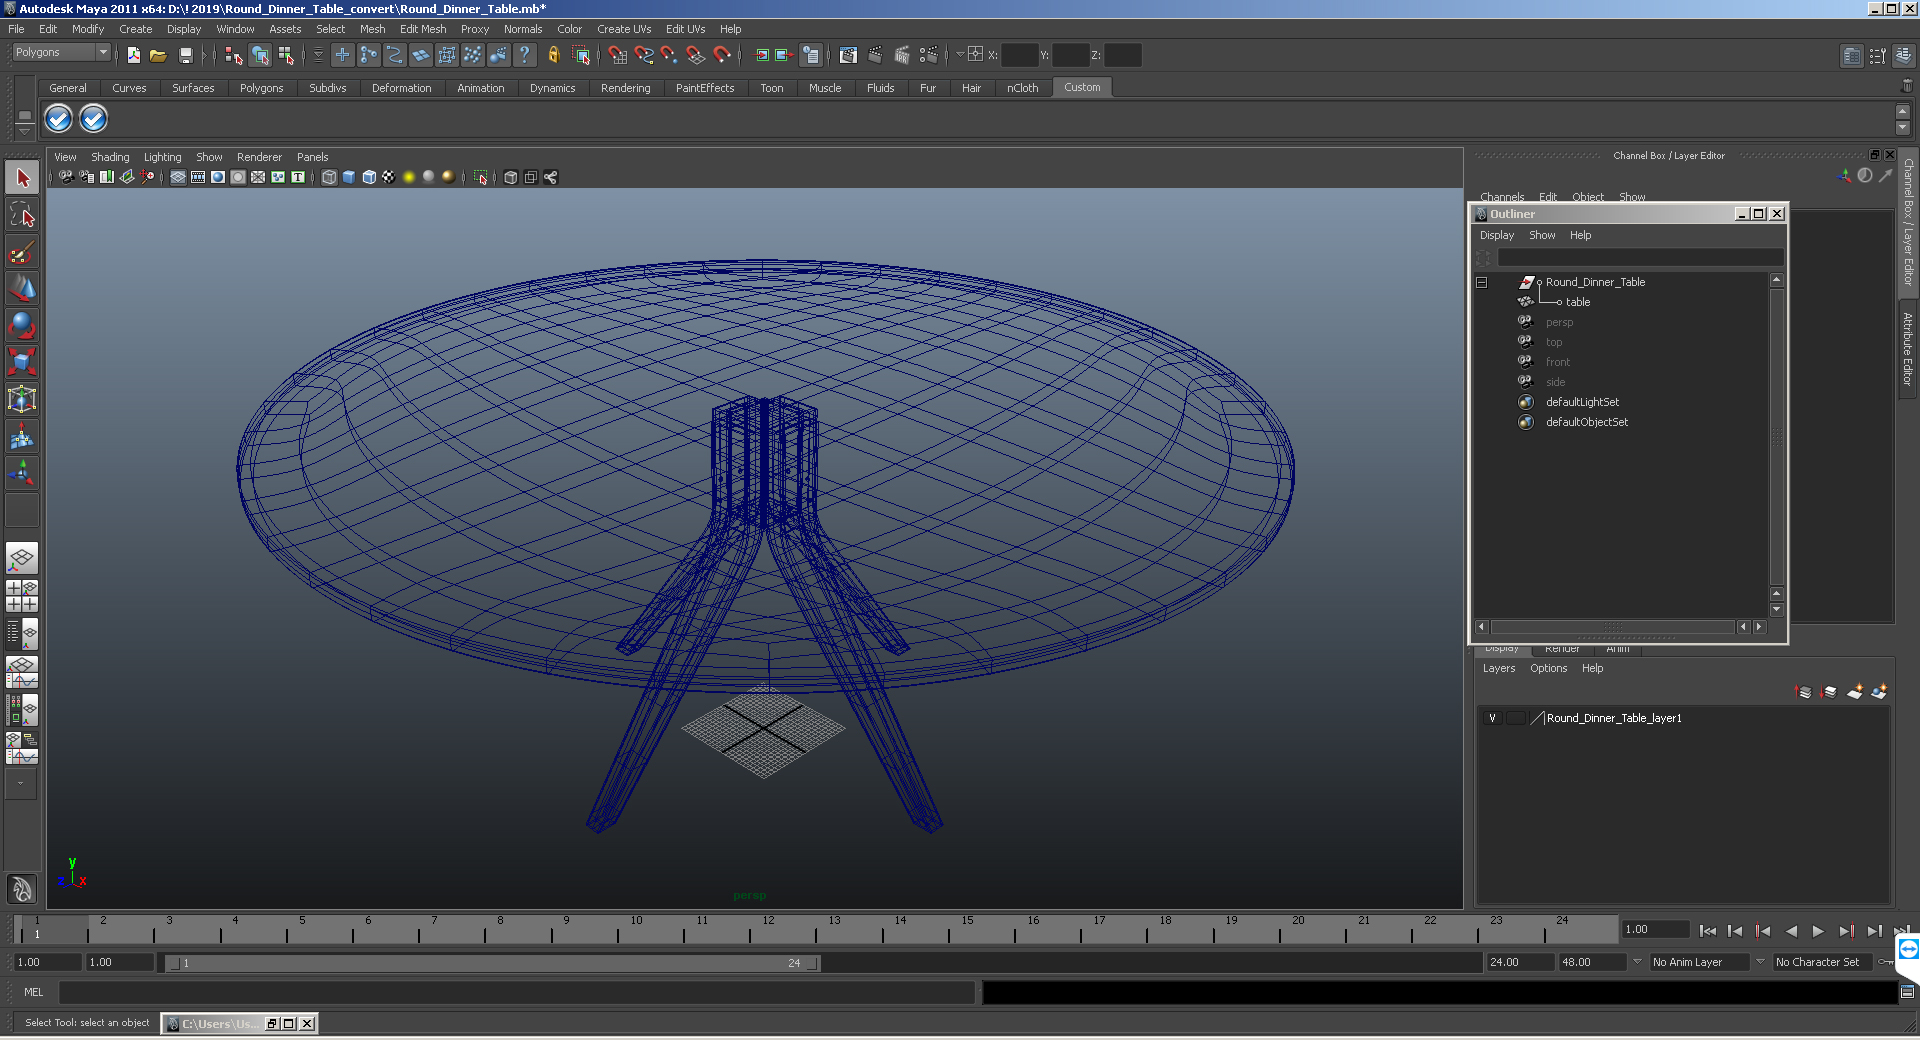1920x1040 pixels.
Task: Collapse the Round_Dinner_Table outliner node
Action: (x=1482, y=283)
